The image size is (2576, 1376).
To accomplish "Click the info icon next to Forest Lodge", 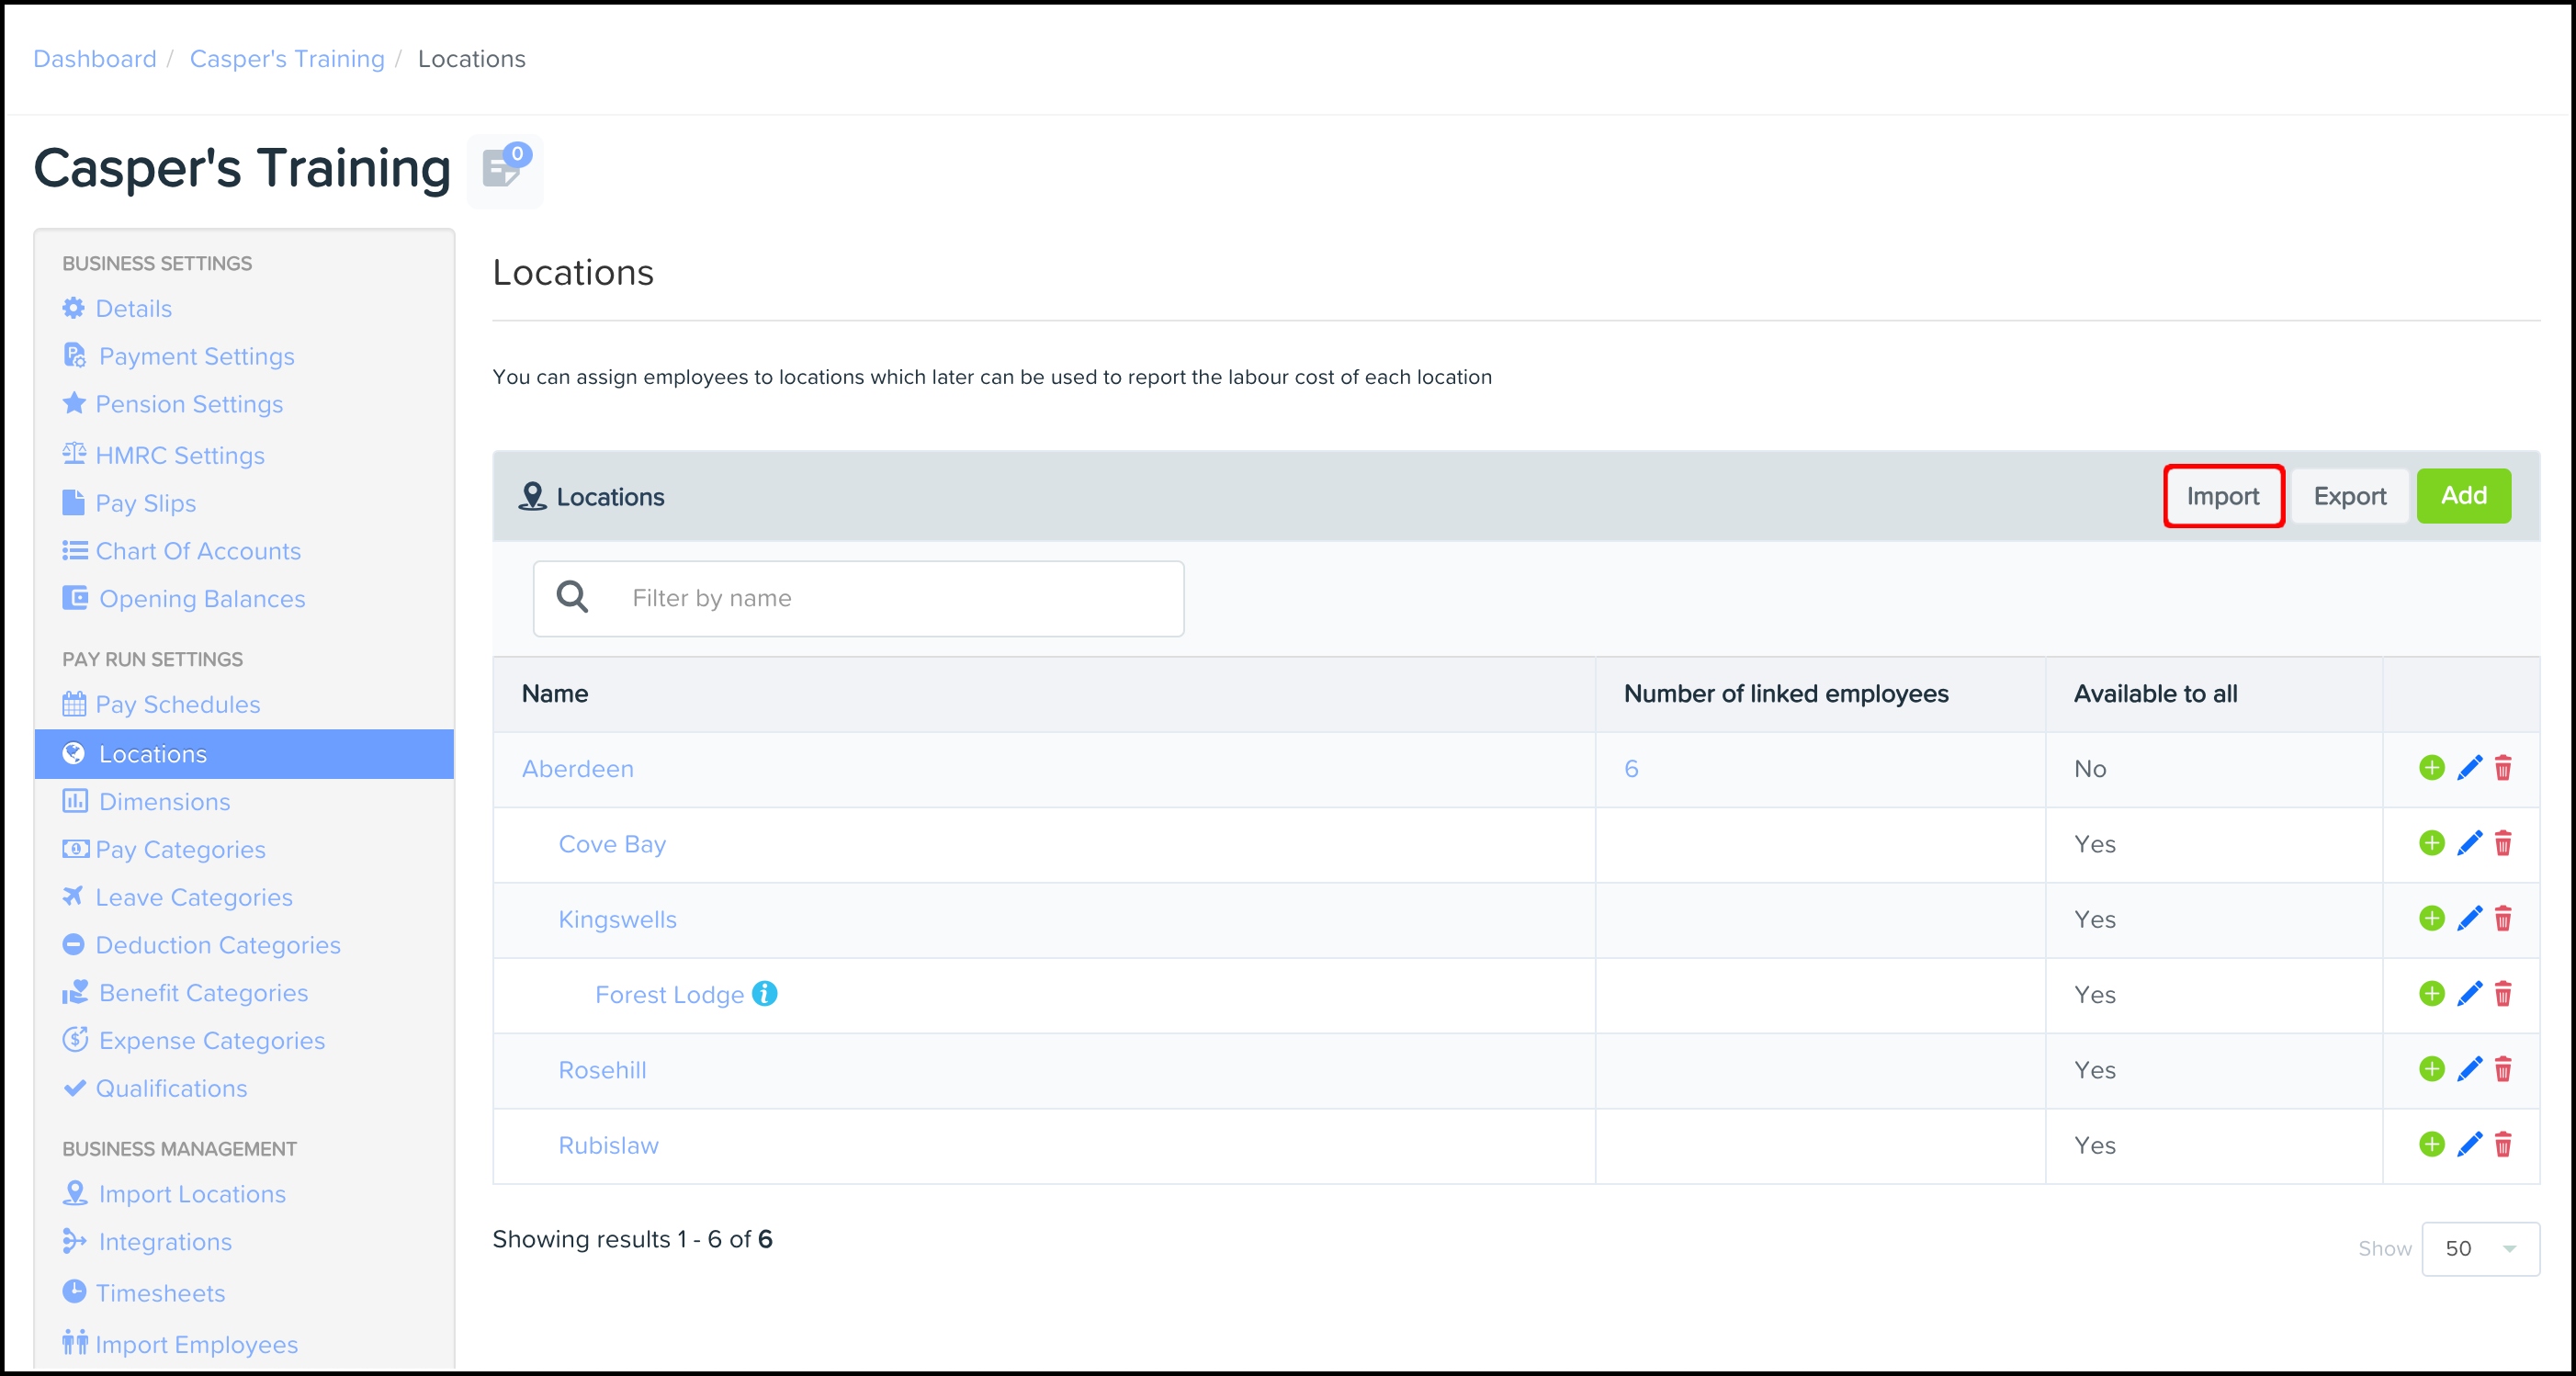I will (765, 994).
